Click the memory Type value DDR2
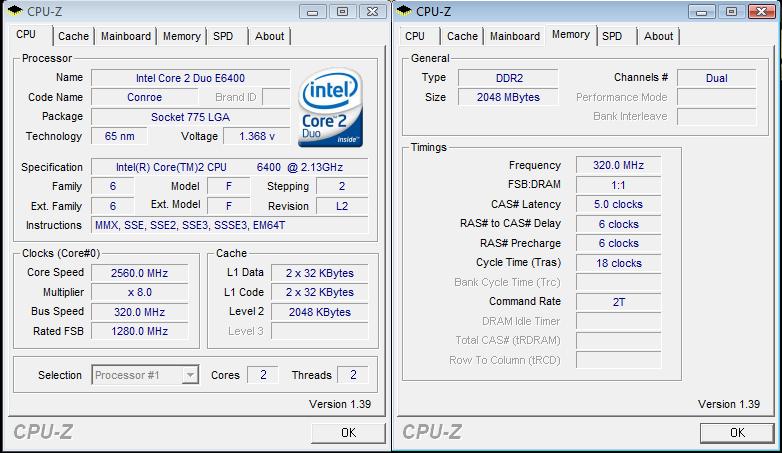The height and width of the screenshot is (453, 782). (509, 78)
